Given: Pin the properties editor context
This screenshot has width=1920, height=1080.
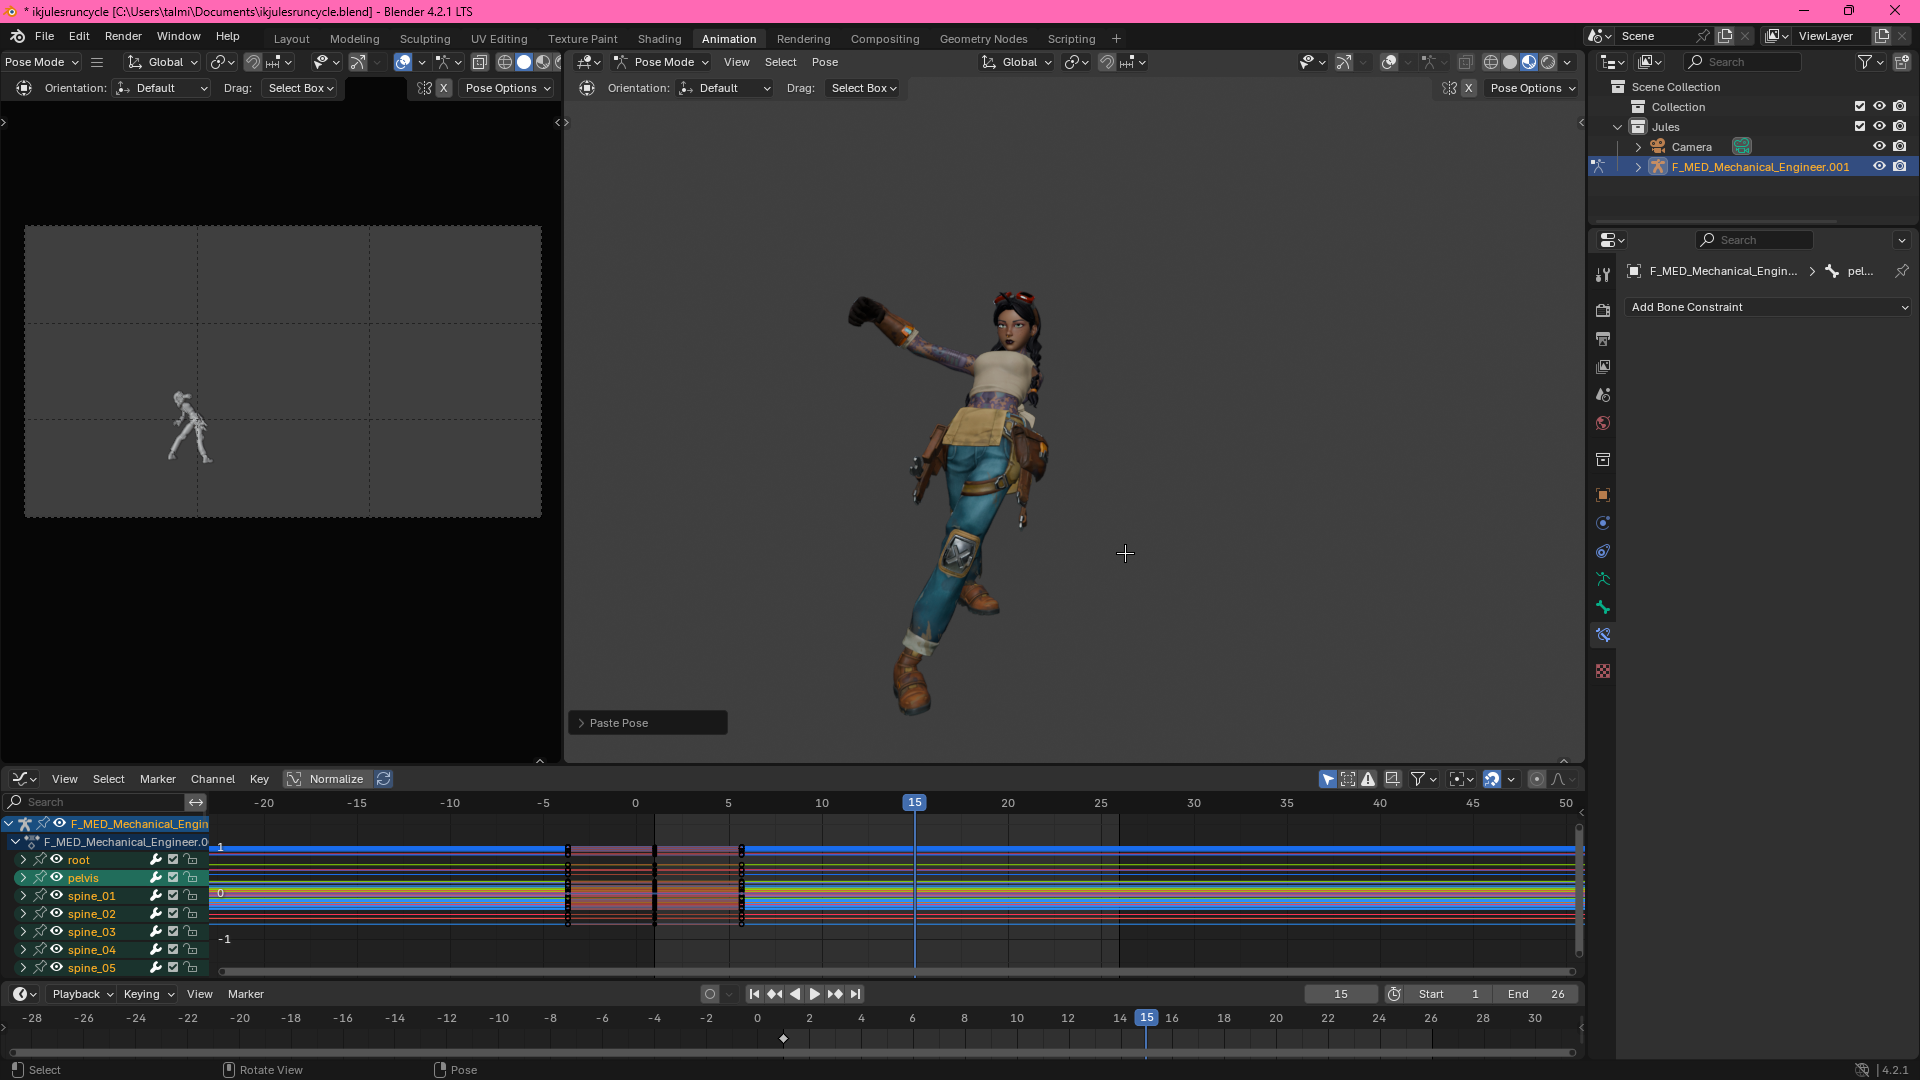Looking at the screenshot, I should (x=1902, y=271).
